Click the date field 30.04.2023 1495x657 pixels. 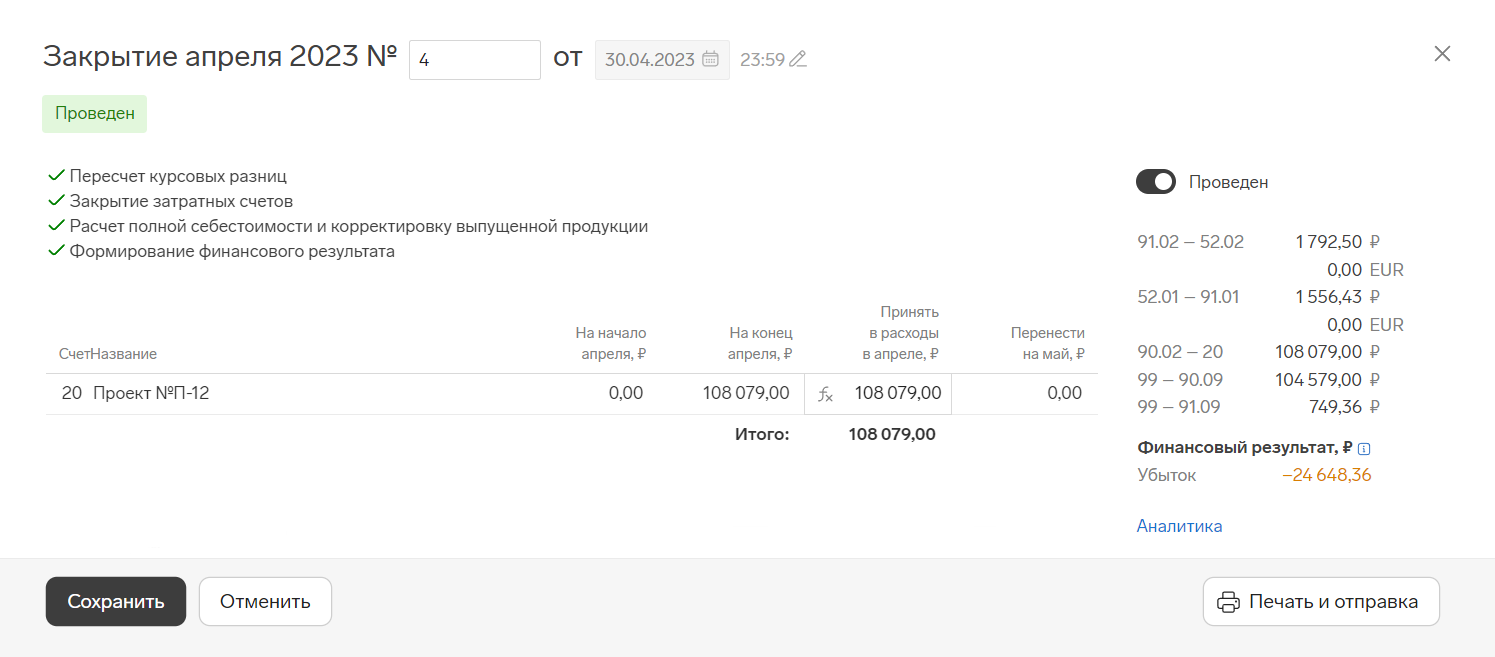click(650, 60)
